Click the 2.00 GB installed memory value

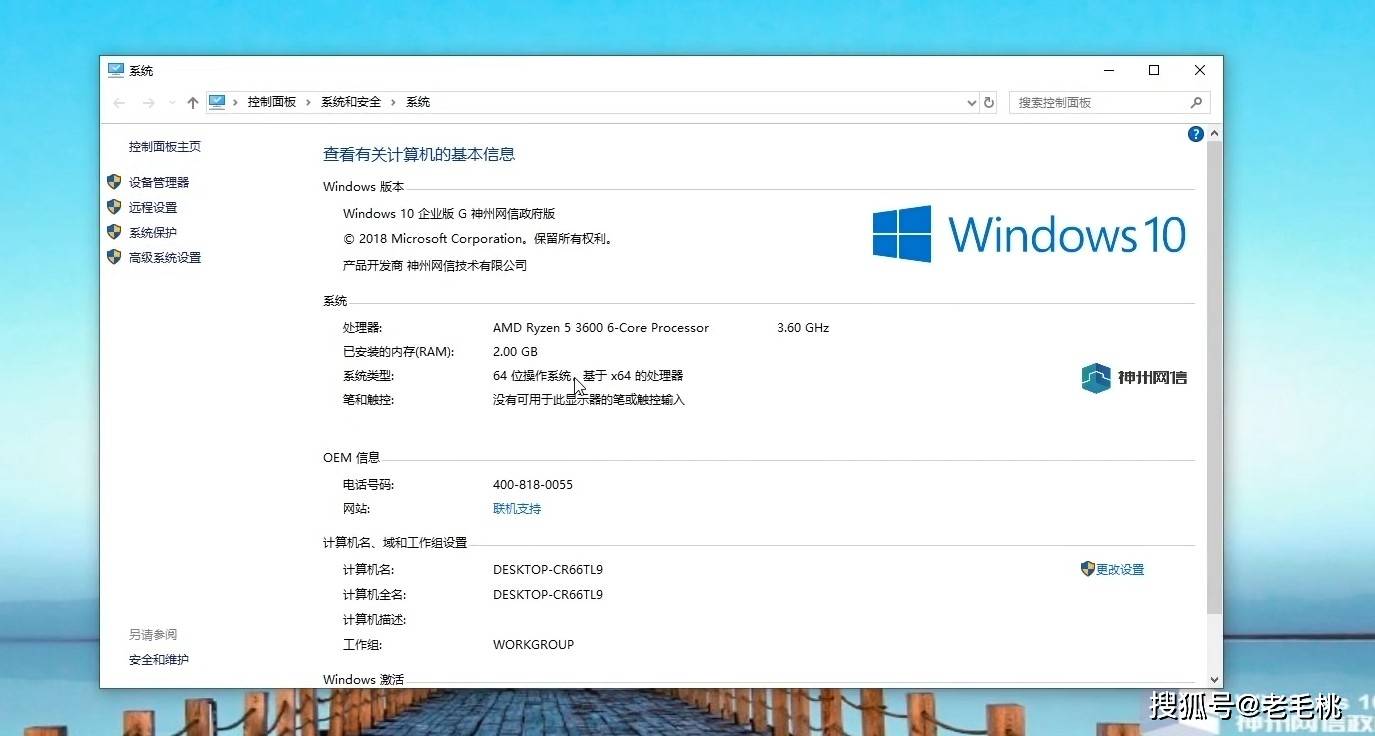(515, 352)
